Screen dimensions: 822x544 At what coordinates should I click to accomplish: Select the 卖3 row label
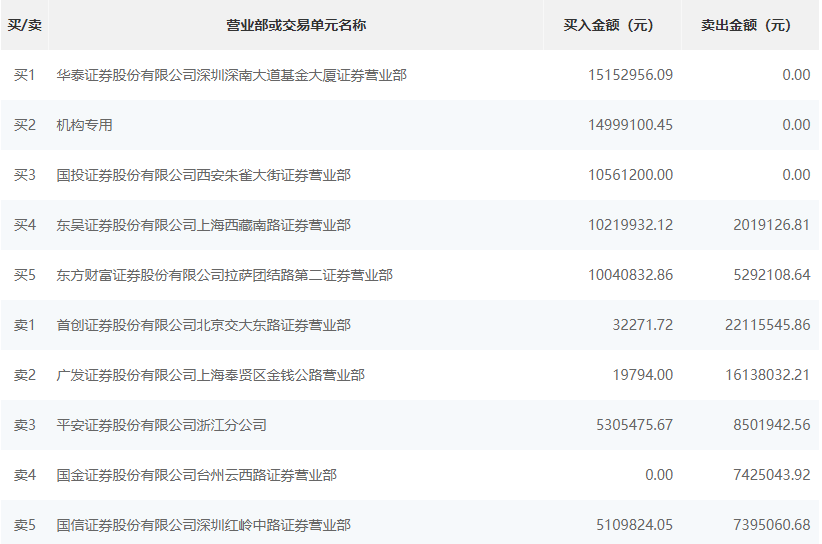[x=25, y=425]
